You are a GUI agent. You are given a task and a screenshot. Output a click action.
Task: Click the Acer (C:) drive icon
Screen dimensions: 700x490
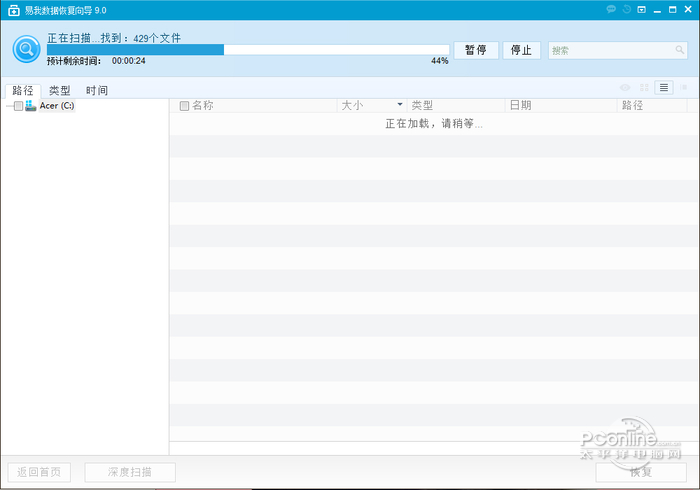30,106
